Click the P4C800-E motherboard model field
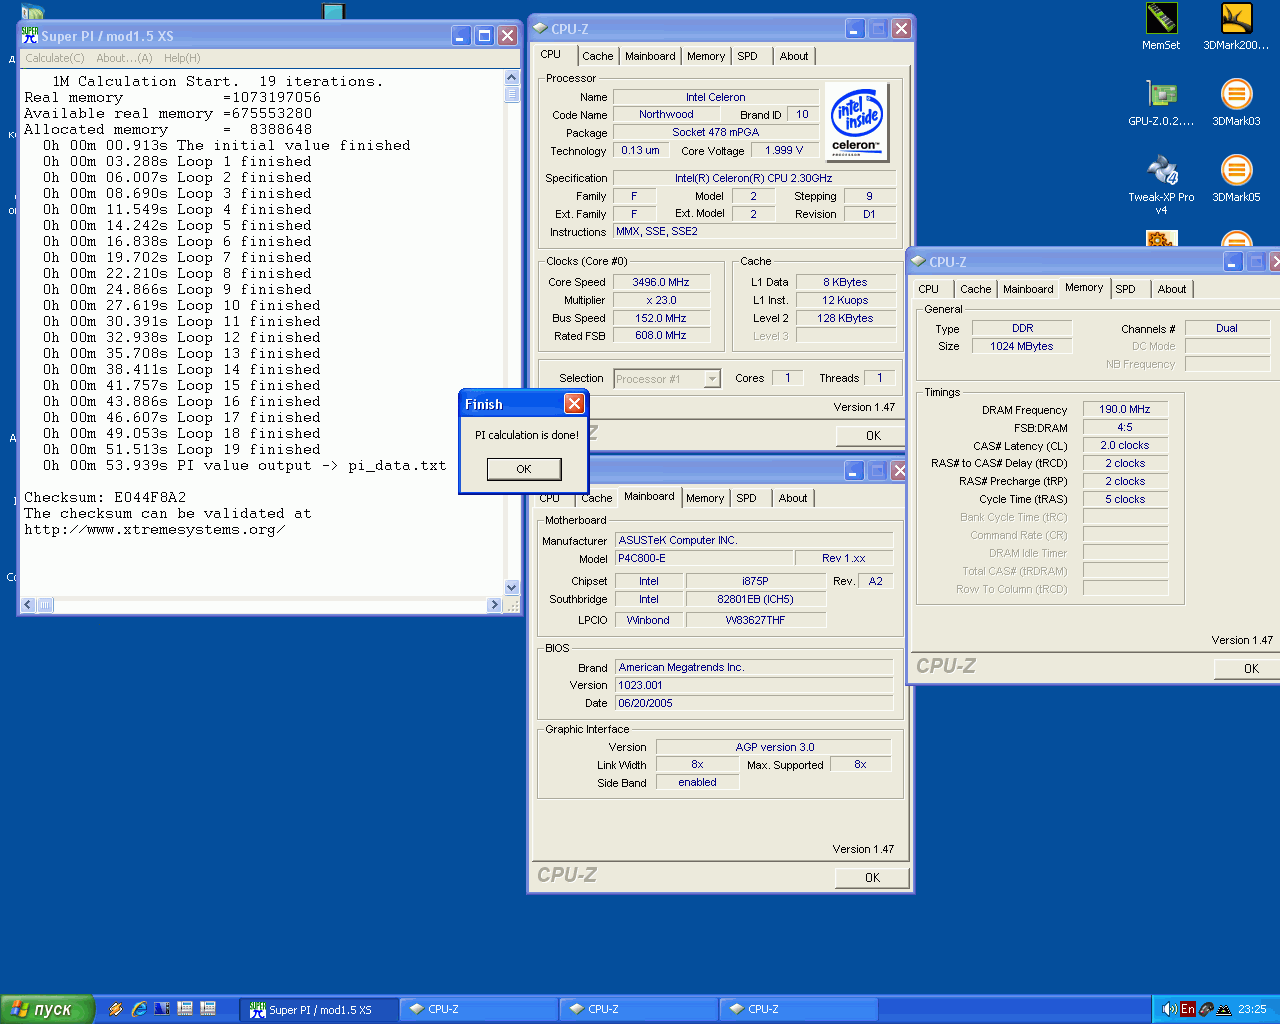1280x1024 pixels. [703, 558]
